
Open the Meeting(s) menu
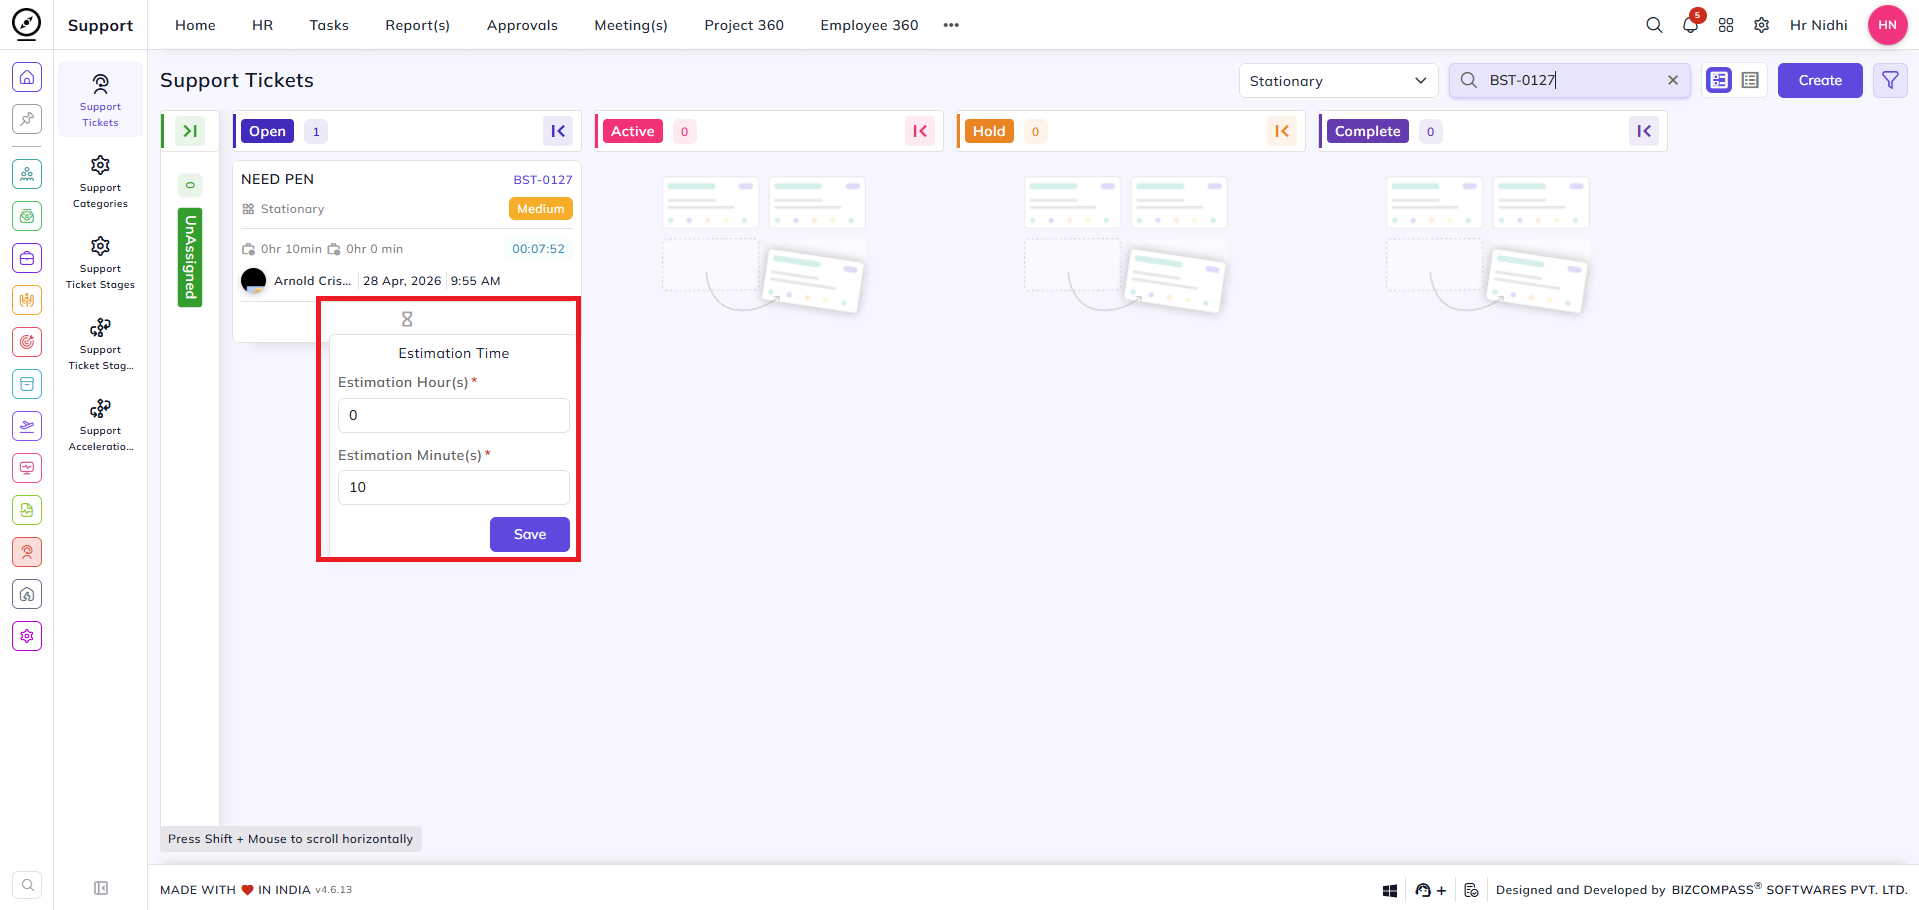(x=631, y=25)
